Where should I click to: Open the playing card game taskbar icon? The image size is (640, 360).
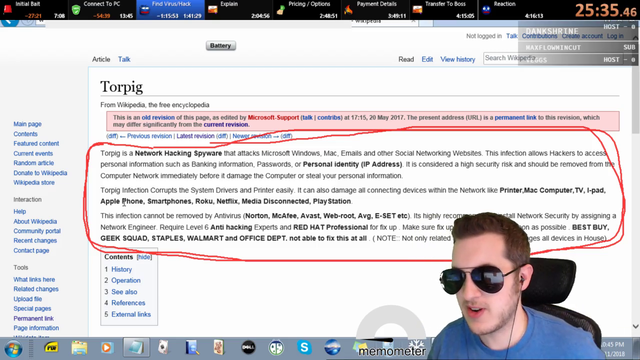[219, 348]
